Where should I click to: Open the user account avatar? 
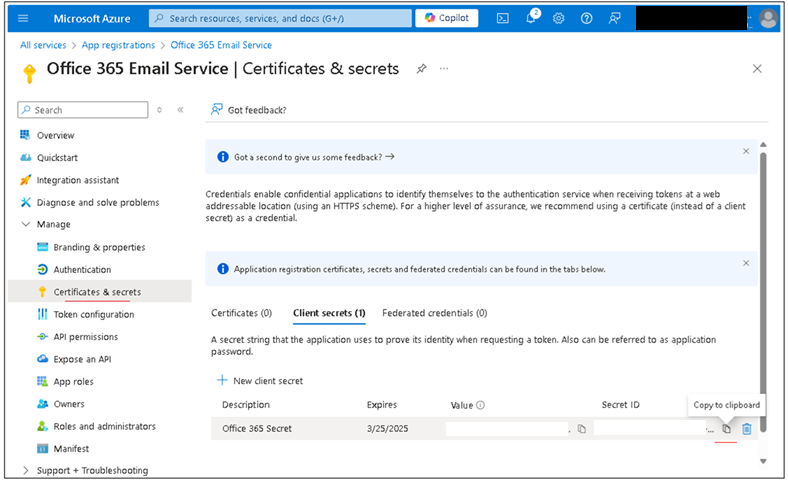768,19
